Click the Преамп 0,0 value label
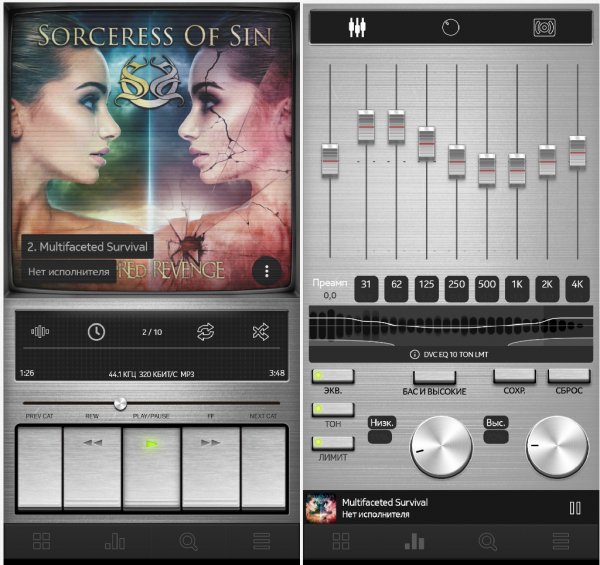 click(330, 289)
